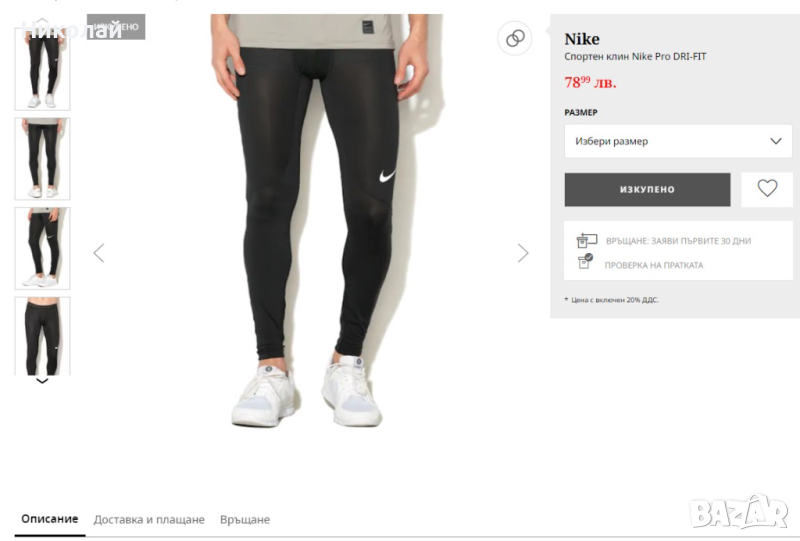Go to the next product image arrow
This screenshot has width=800, height=541.
(523, 253)
